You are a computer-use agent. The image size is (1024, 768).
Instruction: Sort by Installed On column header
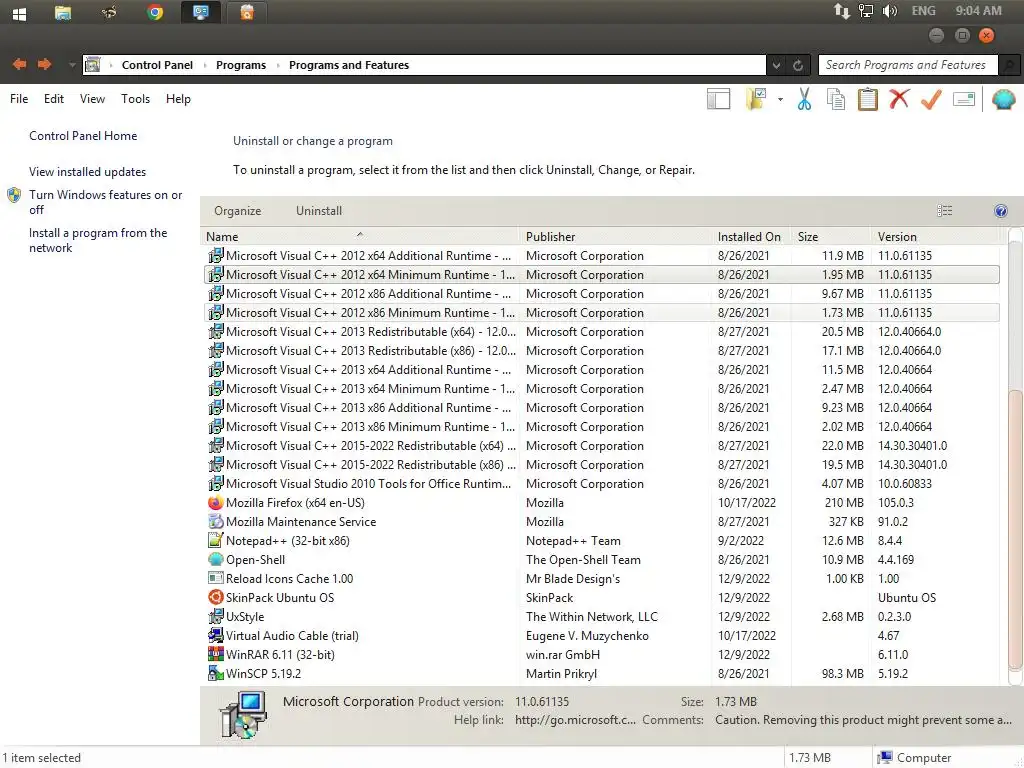pos(751,236)
